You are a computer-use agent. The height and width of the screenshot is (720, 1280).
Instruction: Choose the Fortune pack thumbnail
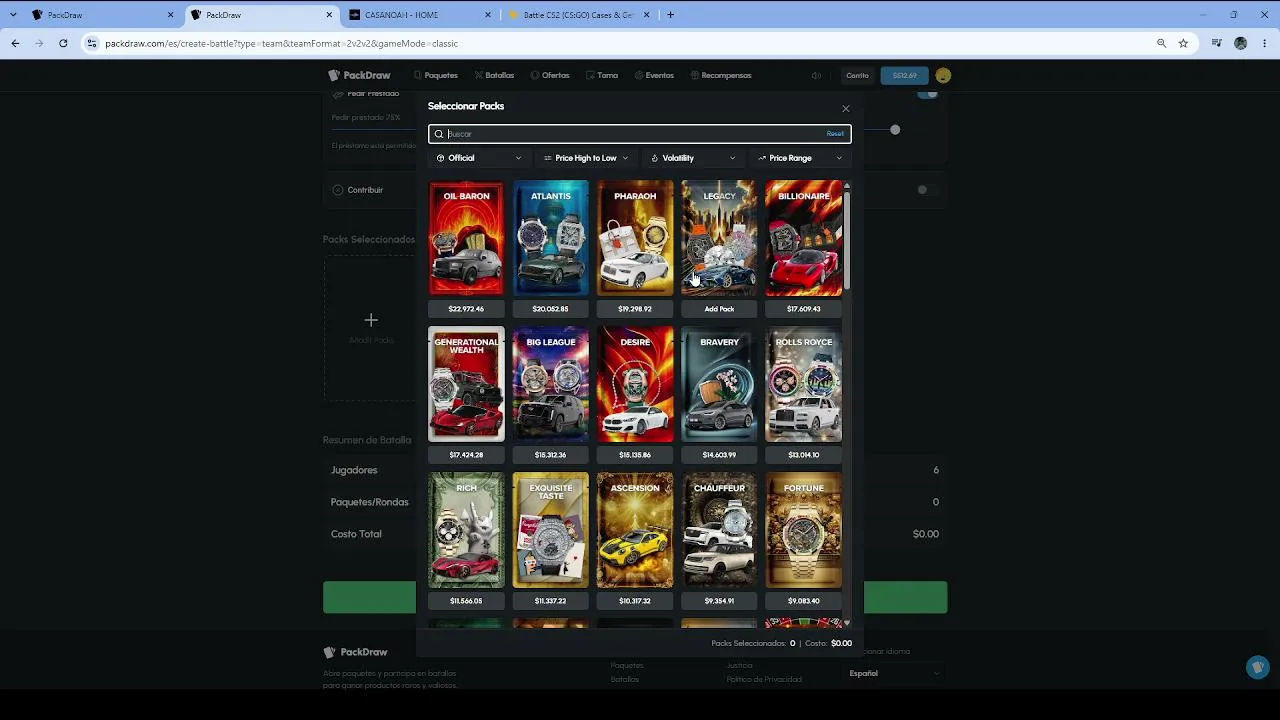(804, 530)
